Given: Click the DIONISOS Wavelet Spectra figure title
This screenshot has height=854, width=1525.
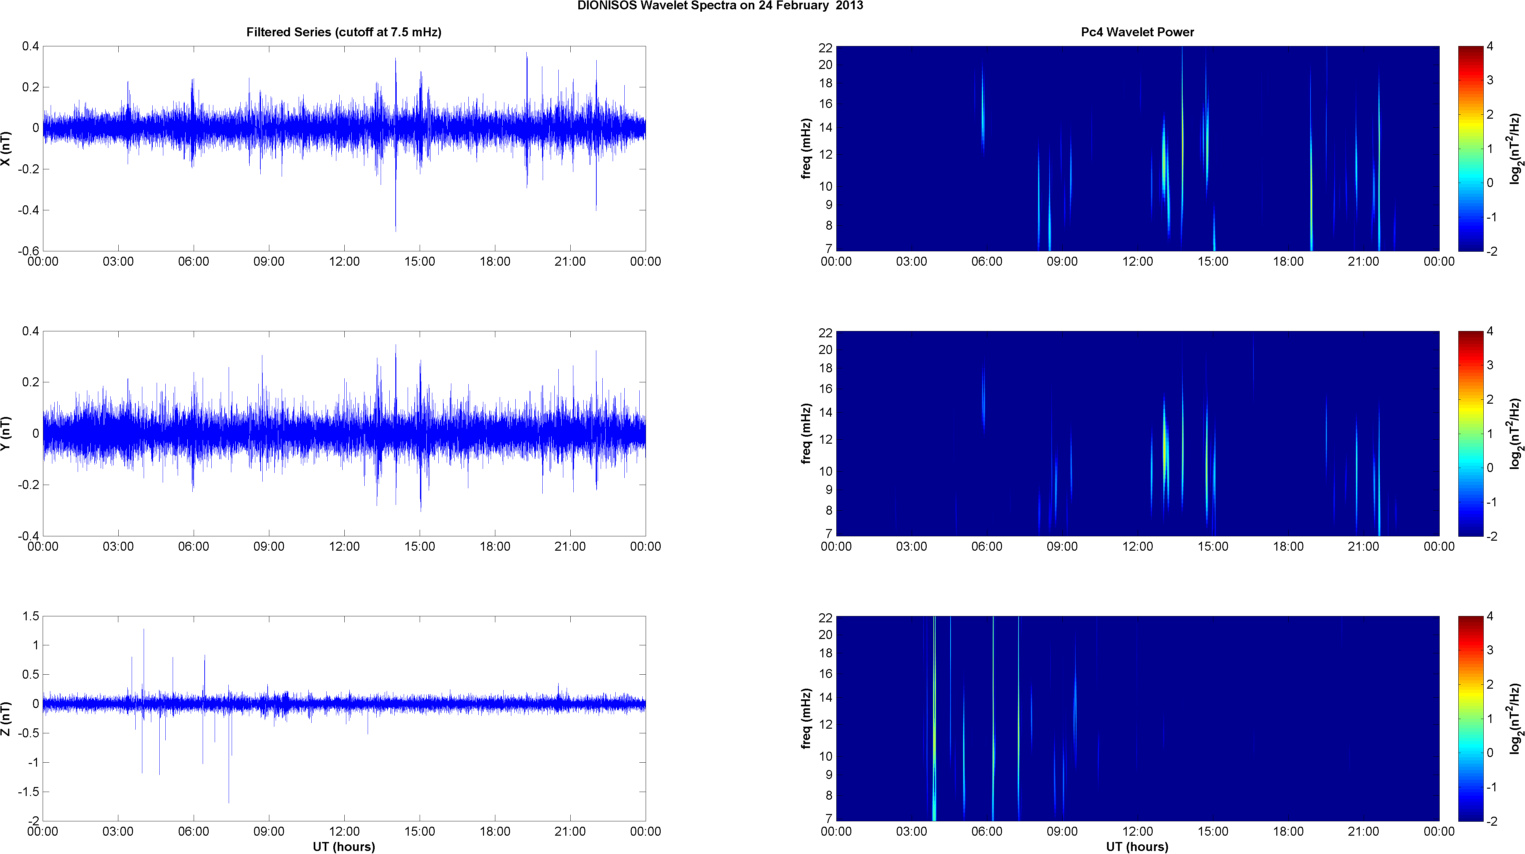Looking at the screenshot, I should [720, 6].
